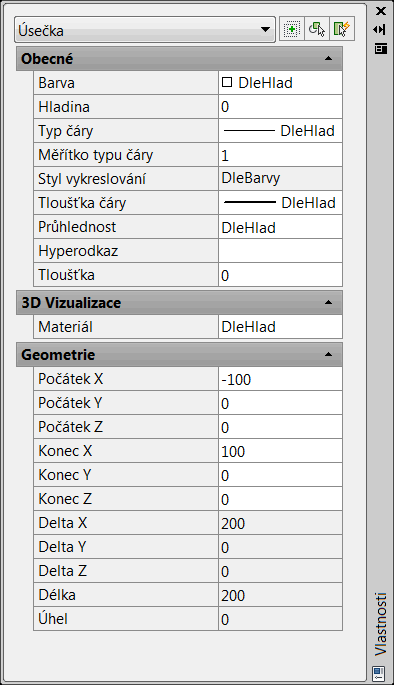The image size is (394, 685).
Task: Collapse the Geometrie section
Action: (x=328, y=354)
